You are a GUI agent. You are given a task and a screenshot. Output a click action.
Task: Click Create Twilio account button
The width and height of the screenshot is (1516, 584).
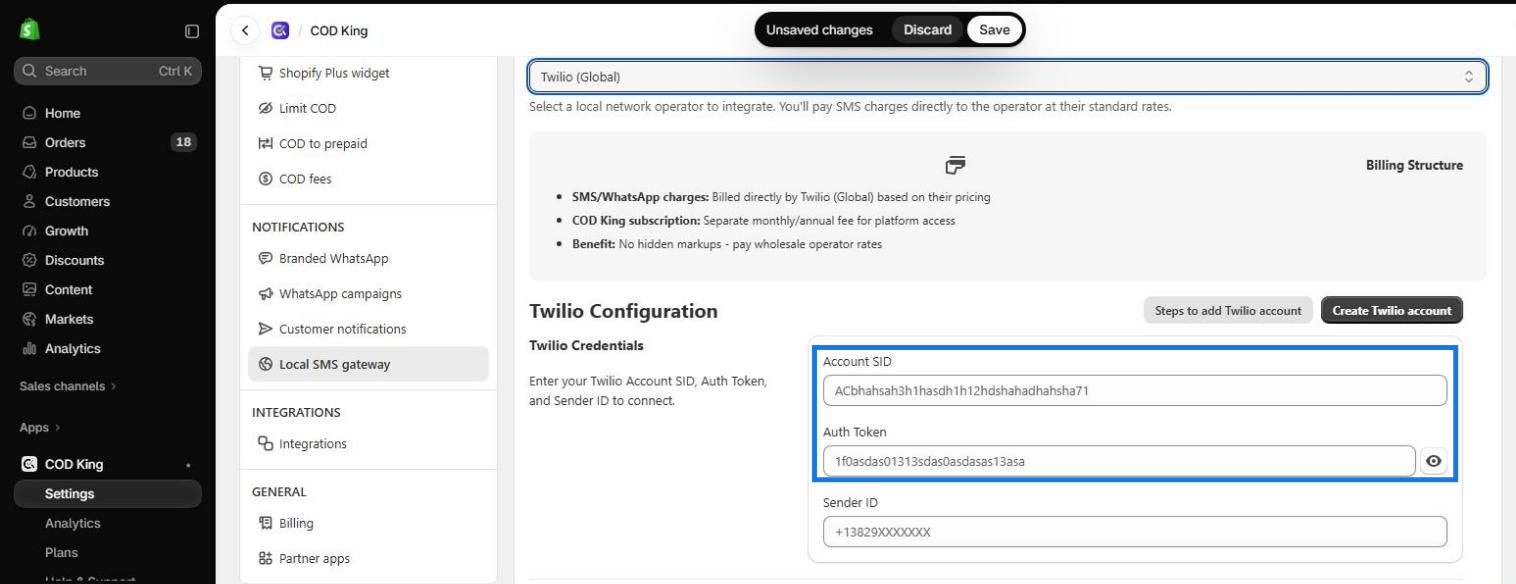[1392, 311]
